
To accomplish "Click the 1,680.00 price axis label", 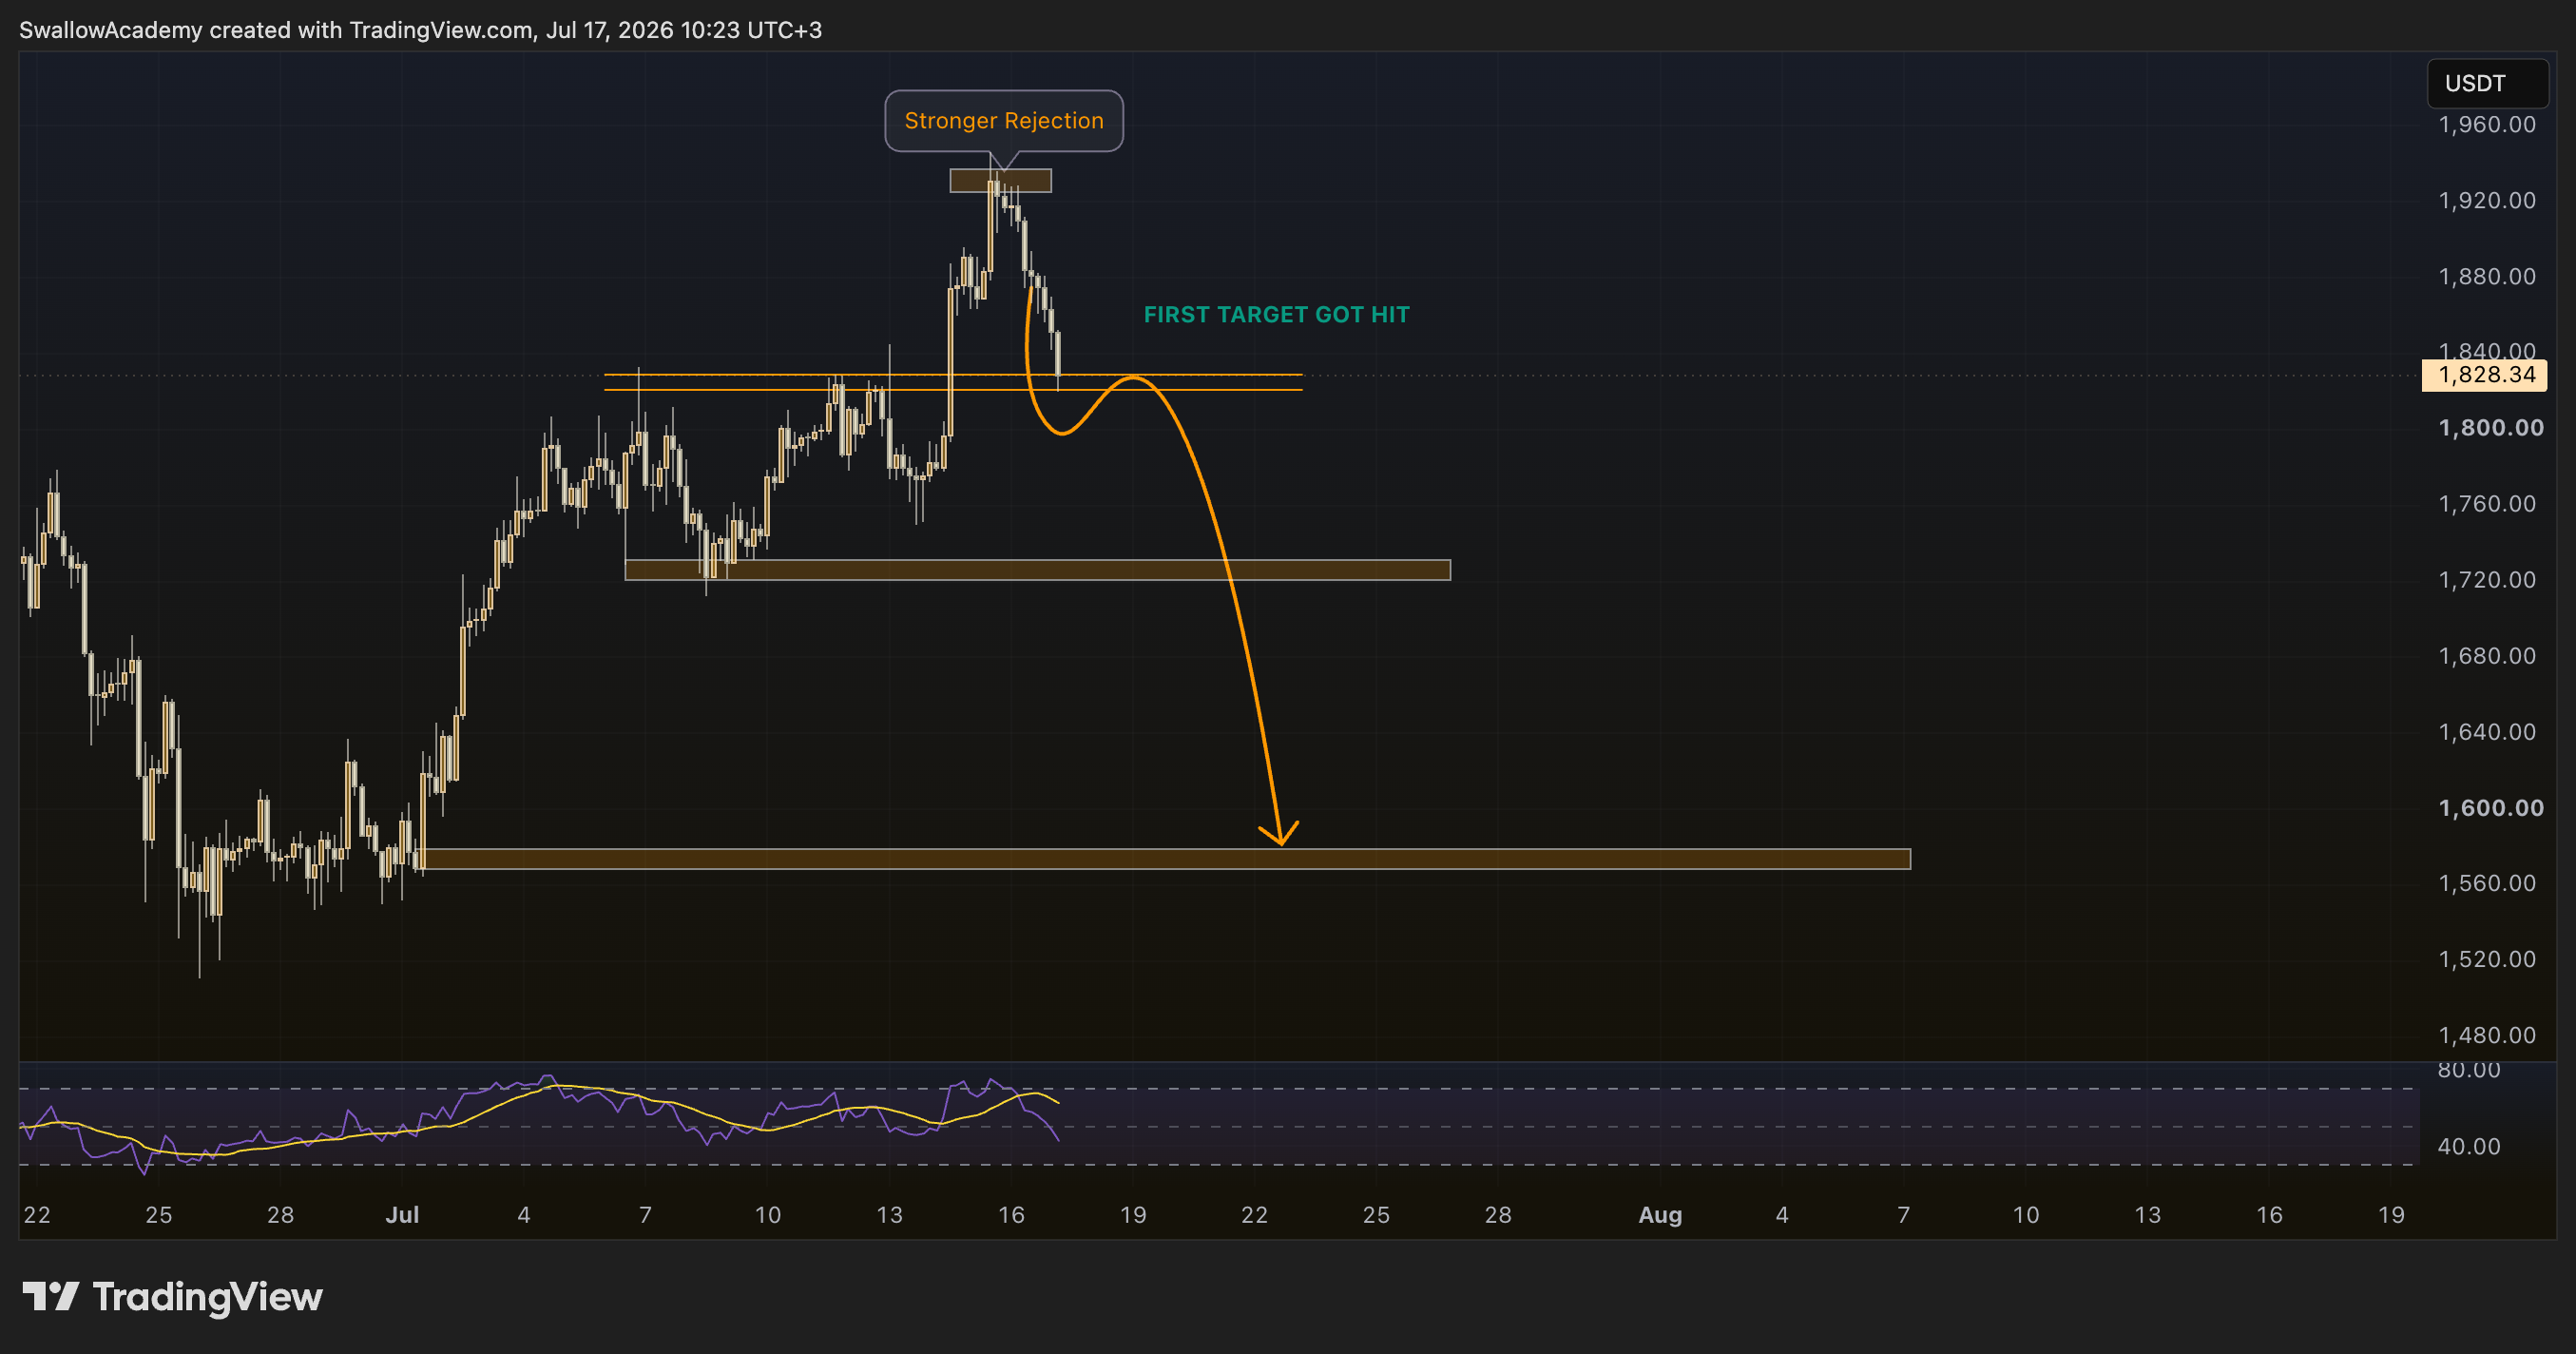I will tap(2487, 656).
